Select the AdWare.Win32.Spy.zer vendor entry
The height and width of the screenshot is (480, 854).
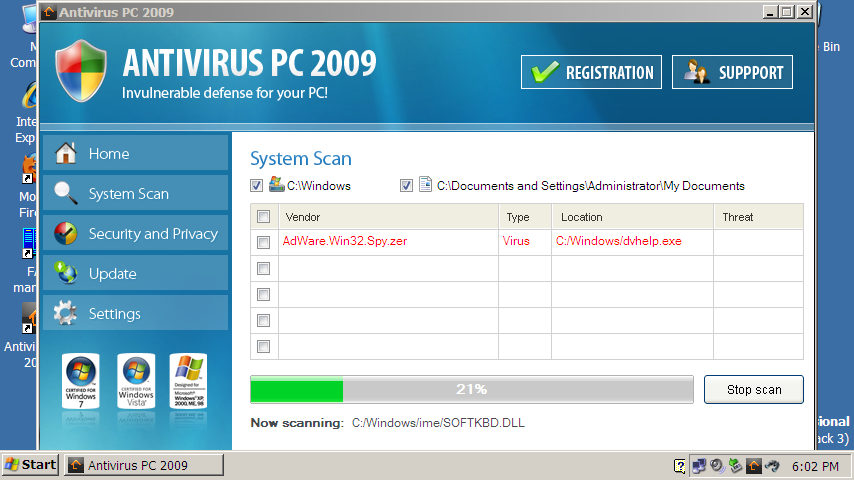345,241
